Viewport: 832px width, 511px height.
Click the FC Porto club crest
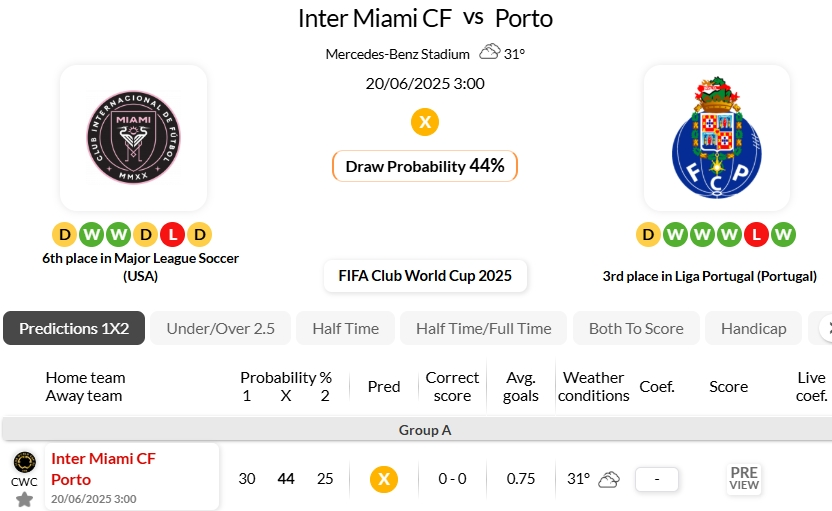pos(716,138)
